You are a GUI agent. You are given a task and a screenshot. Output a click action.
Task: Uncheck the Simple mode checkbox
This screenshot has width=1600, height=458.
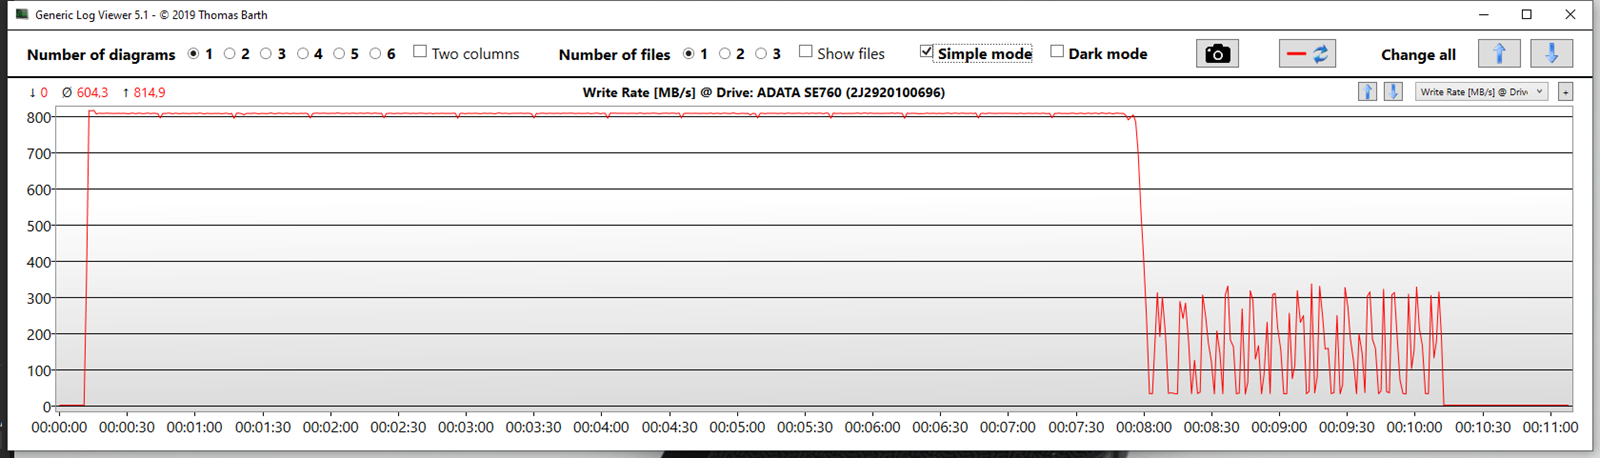(x=926, y=52)
